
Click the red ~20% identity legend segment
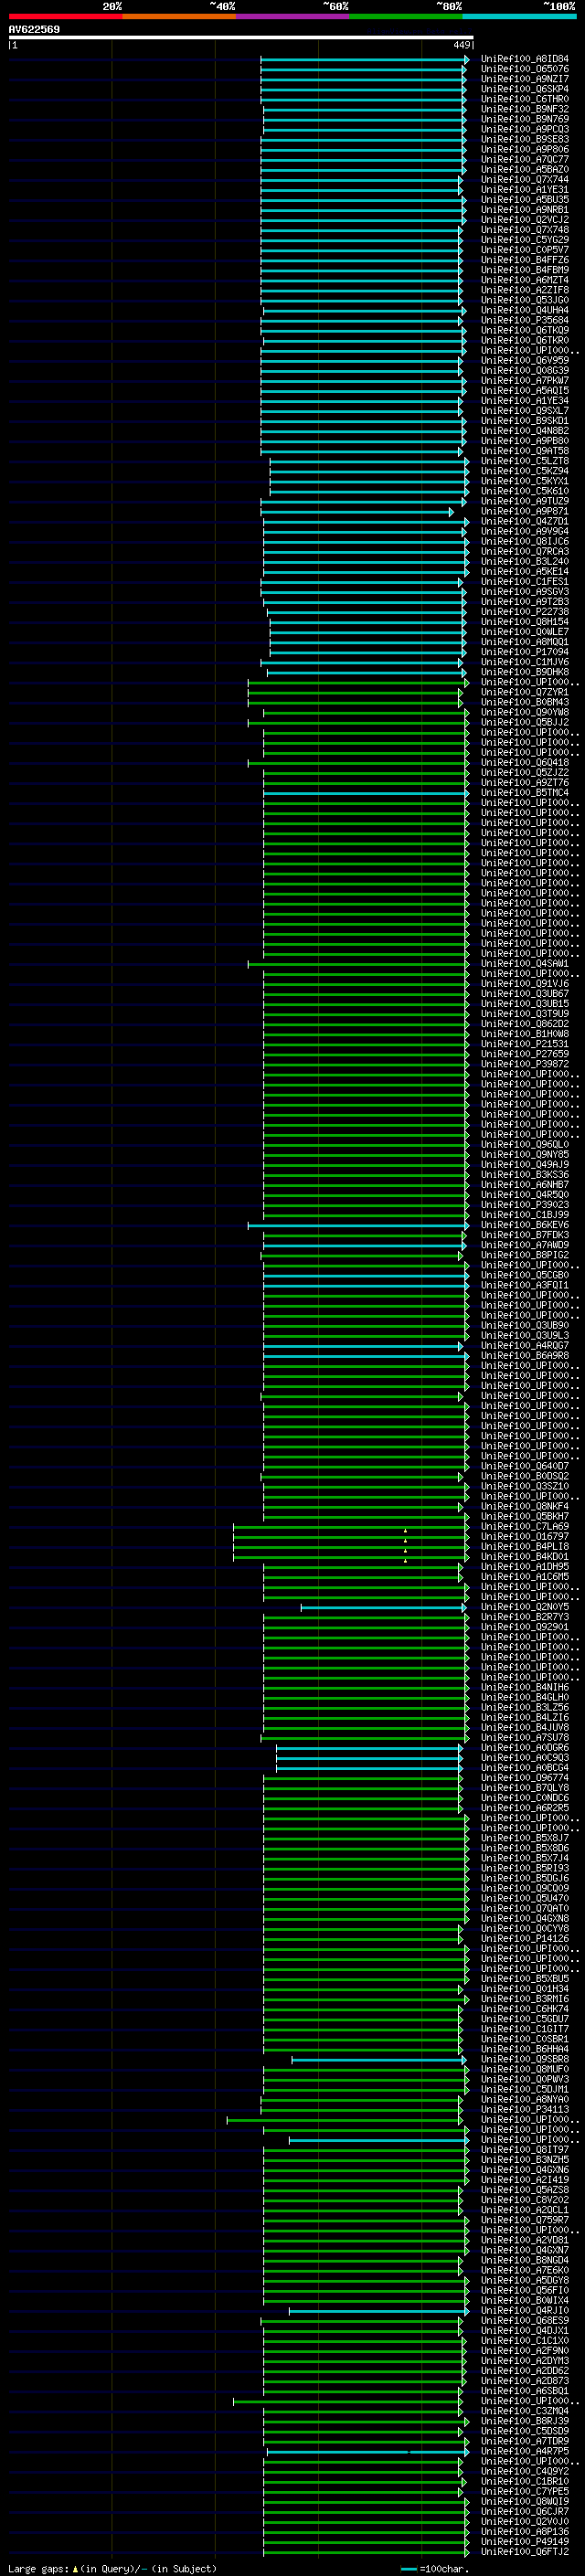click(65, 16)
